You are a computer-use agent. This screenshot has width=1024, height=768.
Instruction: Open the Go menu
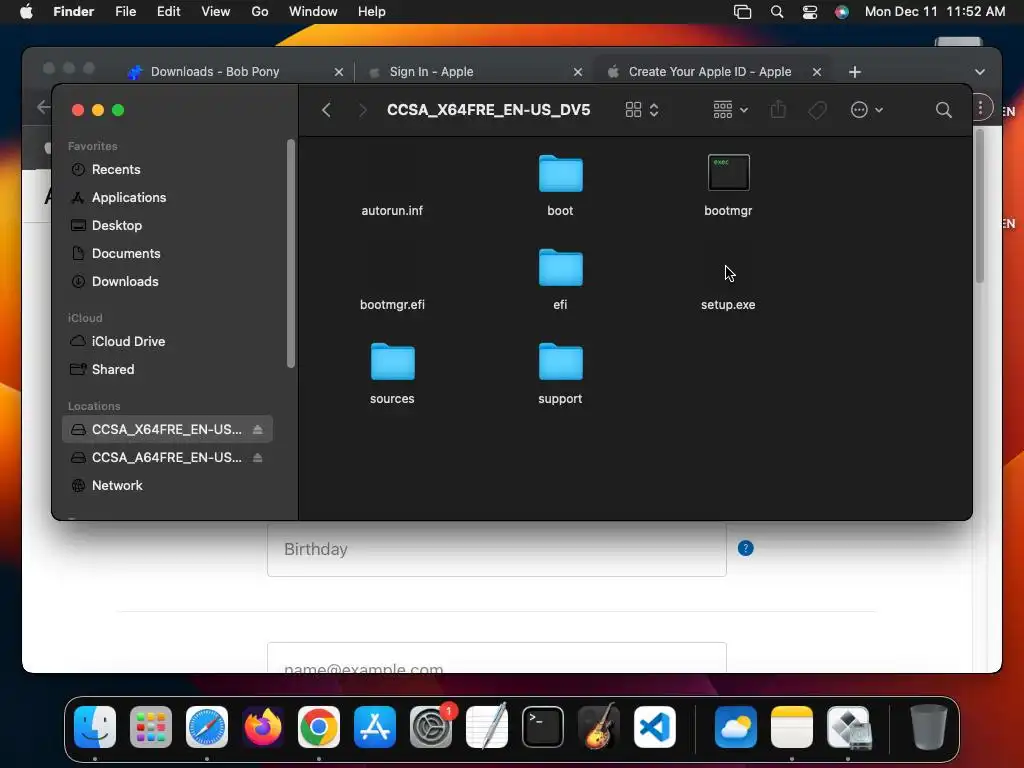(260, 12)
